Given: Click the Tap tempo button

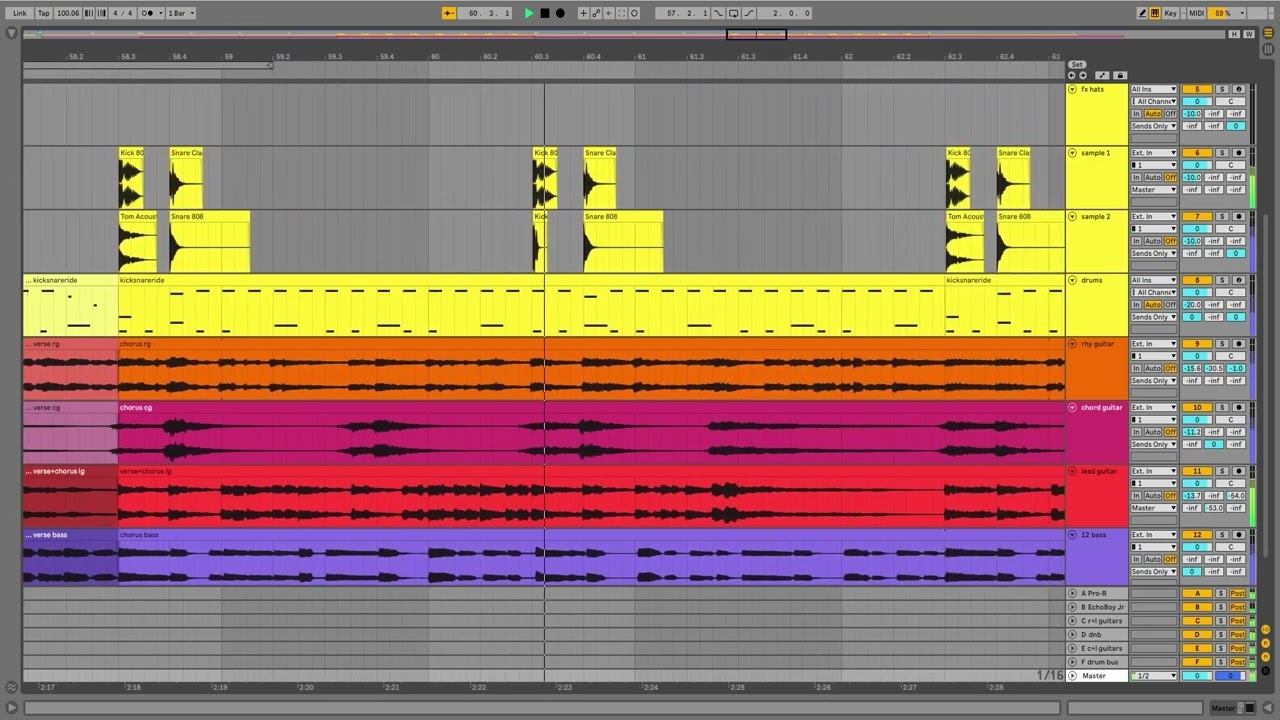Looking at the screenshot, I should 43,13.
